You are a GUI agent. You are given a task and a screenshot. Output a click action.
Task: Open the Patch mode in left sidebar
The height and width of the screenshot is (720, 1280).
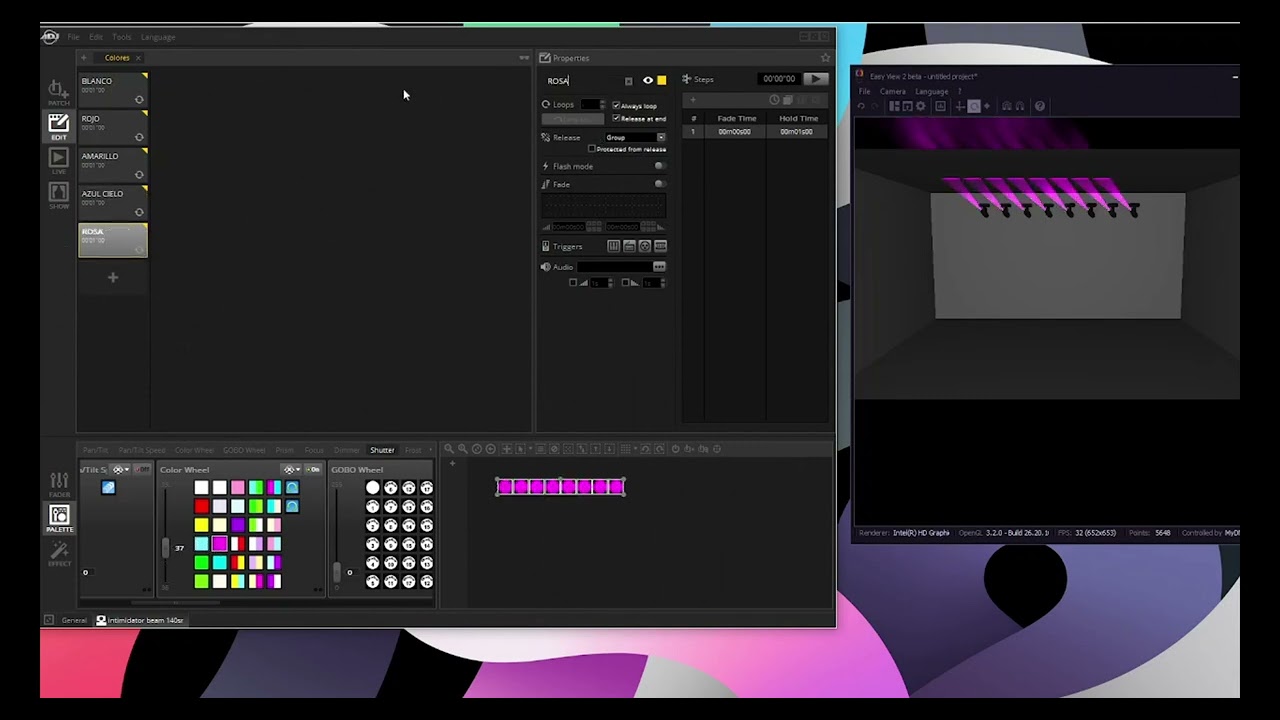(x=58, y=92)
